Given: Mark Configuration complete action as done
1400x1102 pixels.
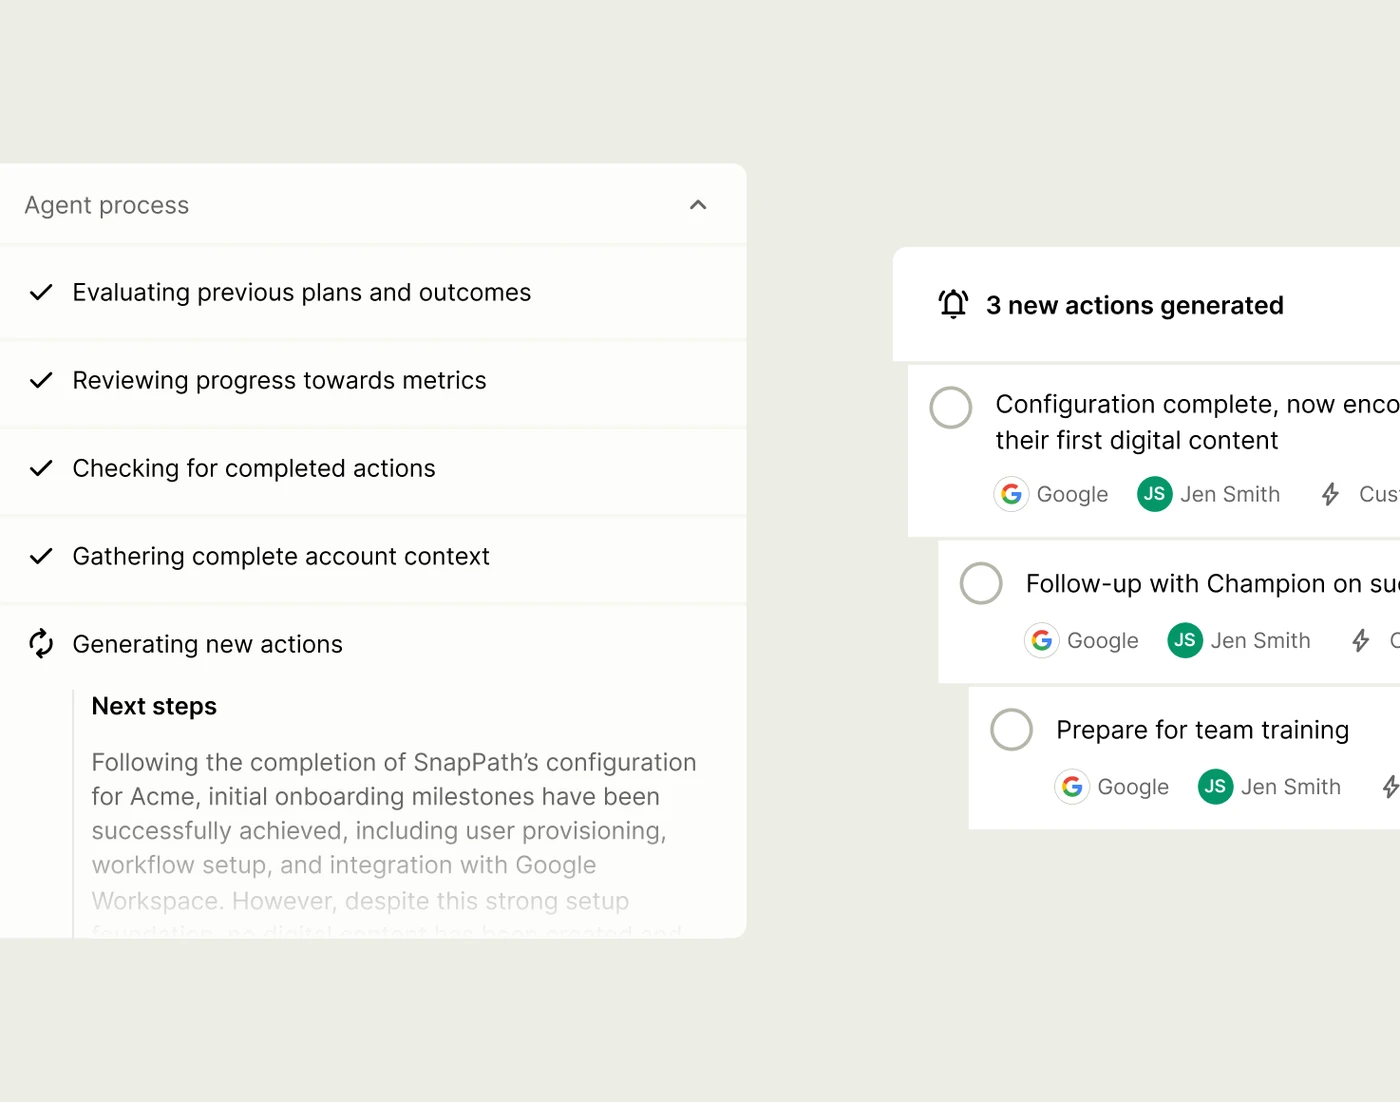Looking at the screenshot, I should 950,407.
